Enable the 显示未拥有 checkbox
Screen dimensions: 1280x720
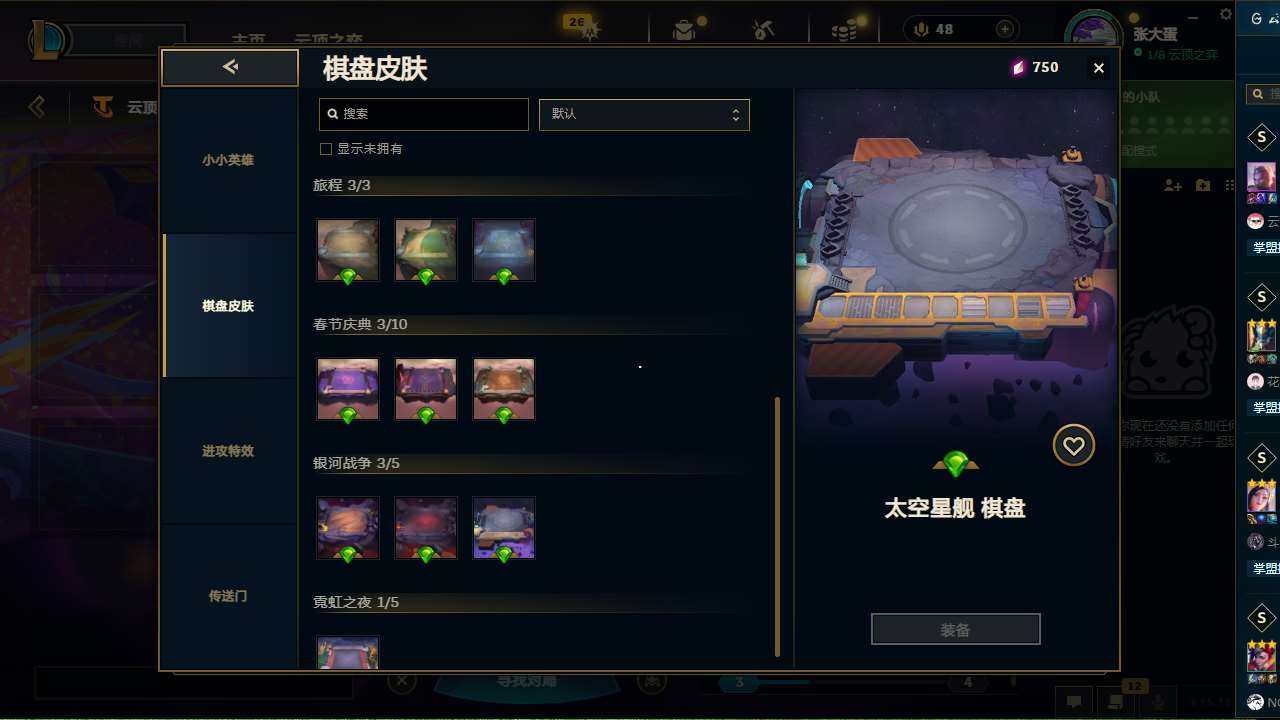pos(325,149)
